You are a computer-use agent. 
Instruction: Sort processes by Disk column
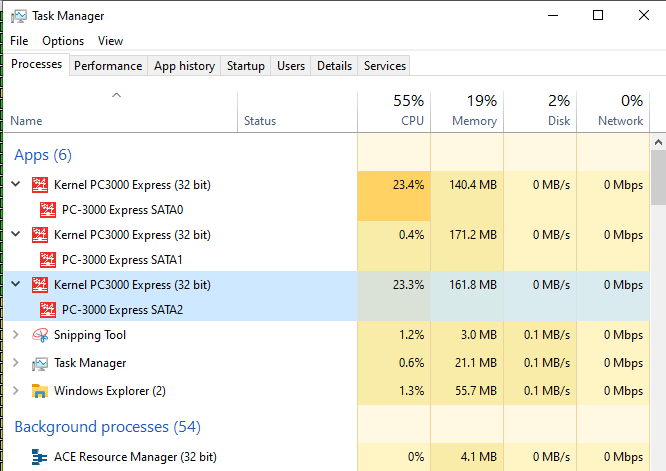click(x=540, y=111)
